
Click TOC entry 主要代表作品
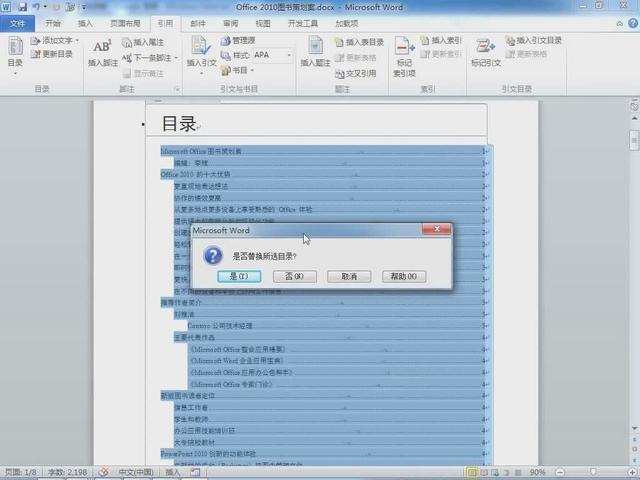point(194,338)
